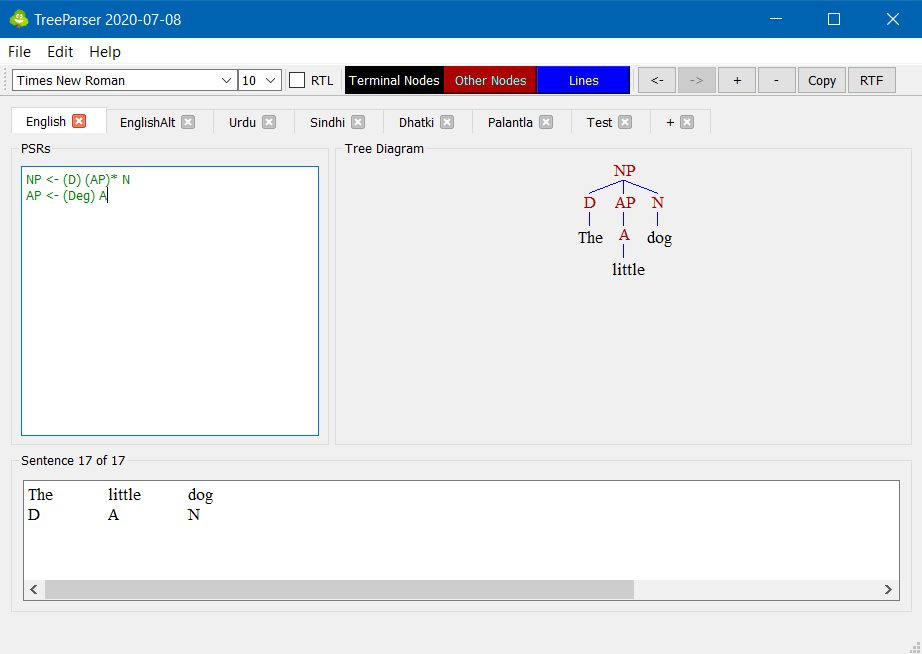Screen dimensions: 922x654
Task: Expand the Times New Roman font dropdown
Action: pyautogui.click(x=225, y=81)
